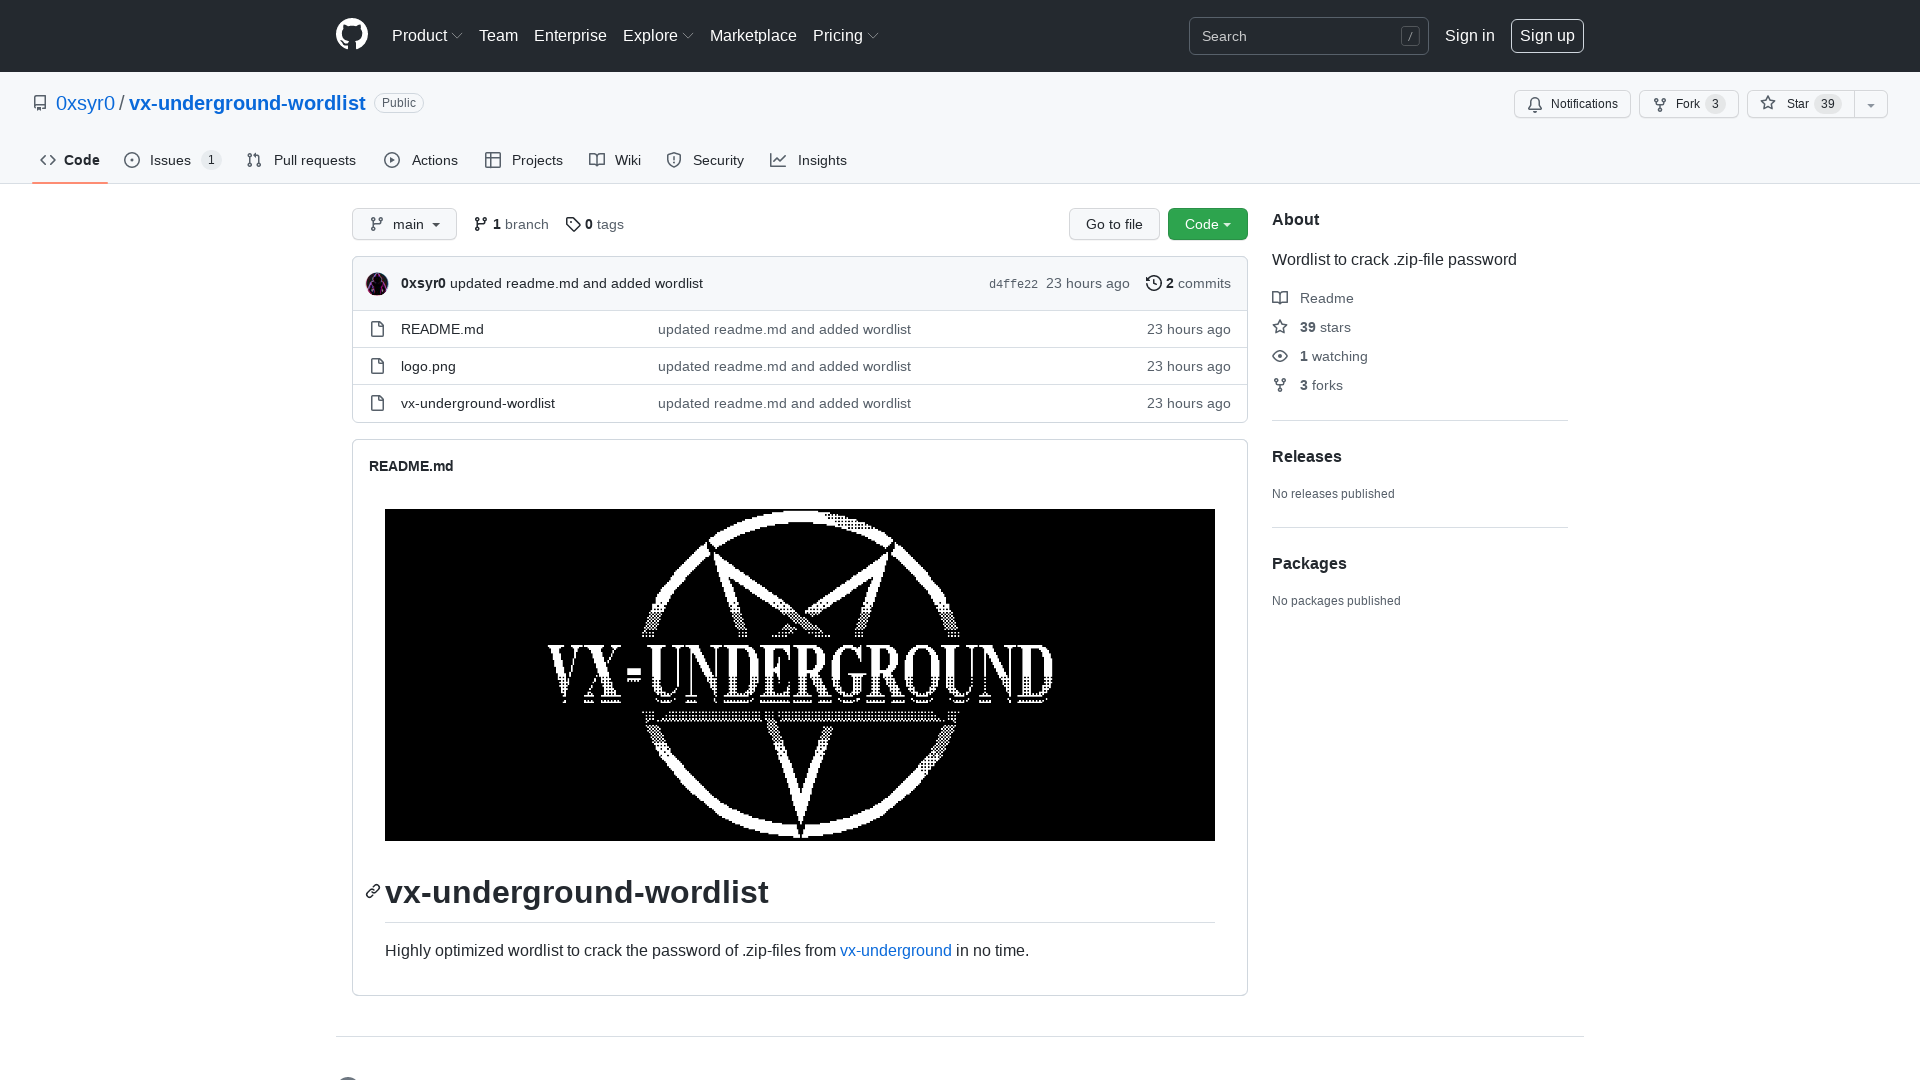Open the logo.png file

[428, 366]
